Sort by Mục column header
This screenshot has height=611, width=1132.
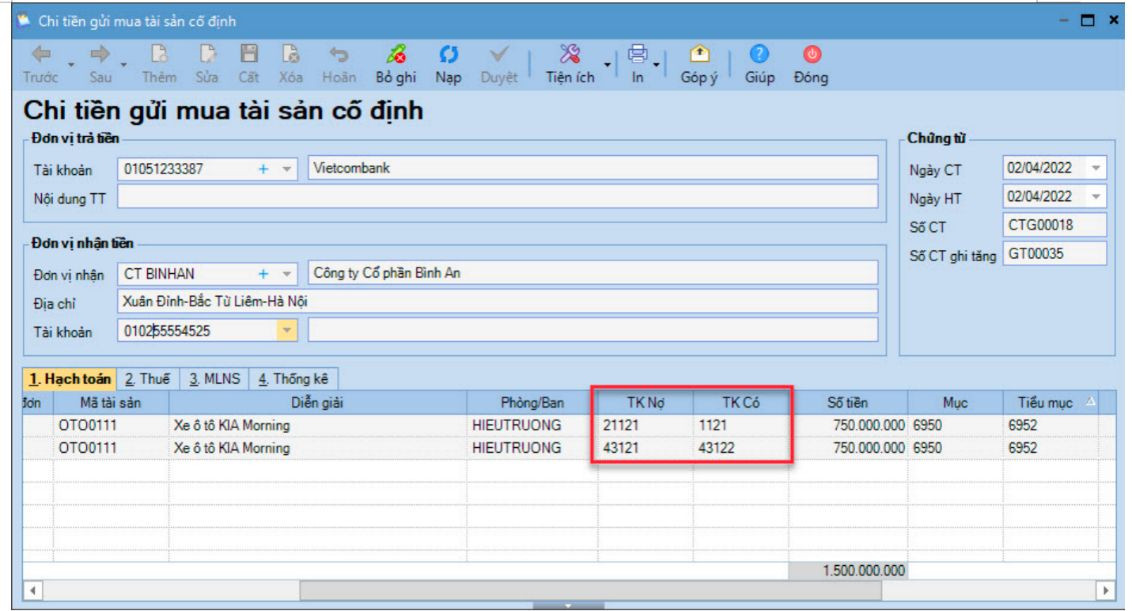coord(954,403)
